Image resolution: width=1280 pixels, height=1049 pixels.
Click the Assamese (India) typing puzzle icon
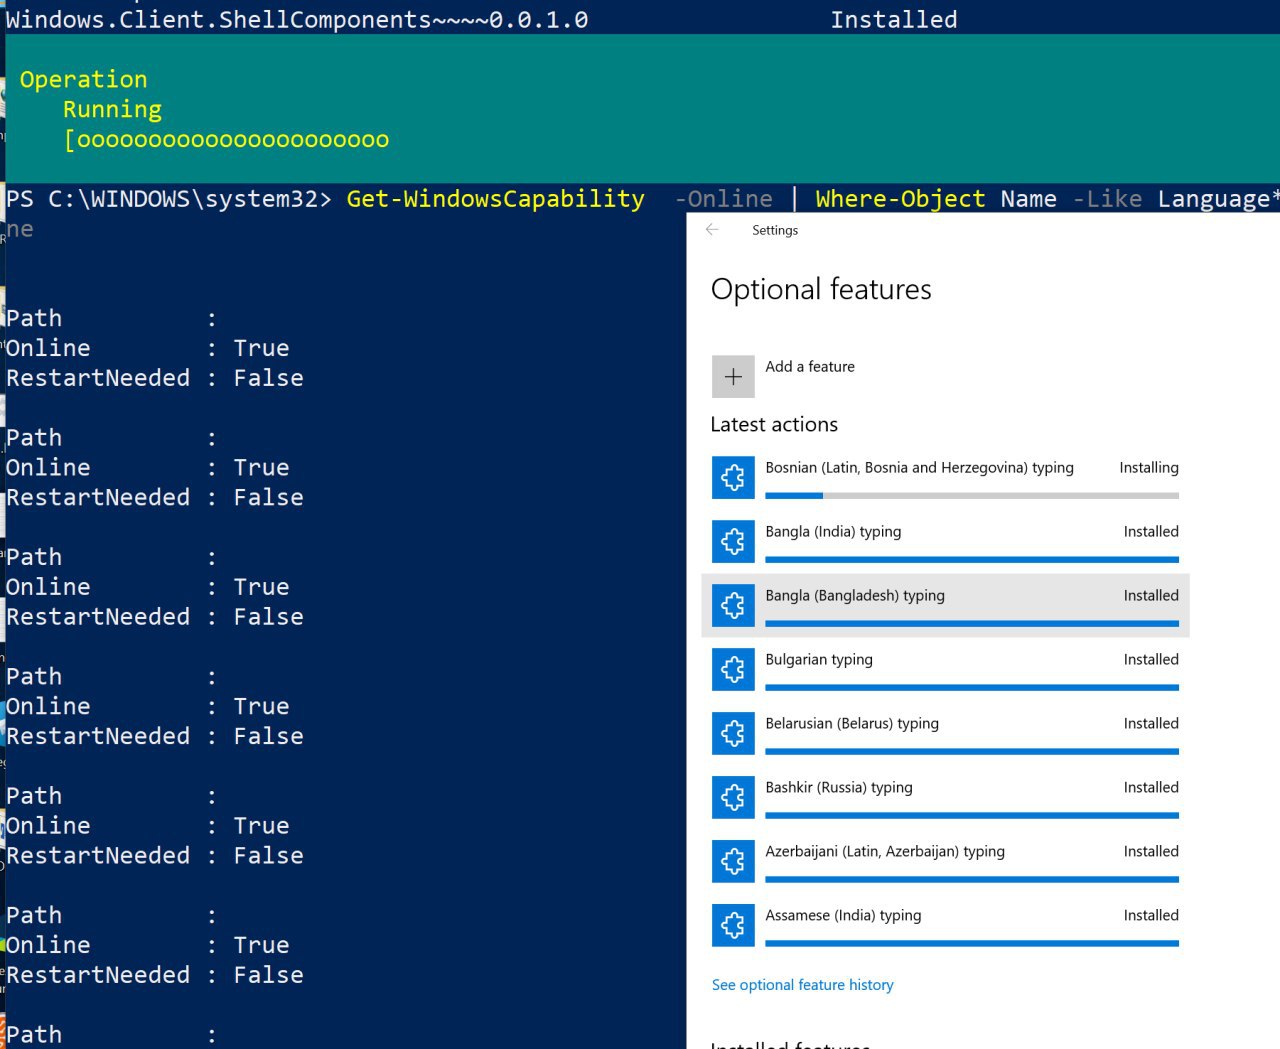click(733, 925)
